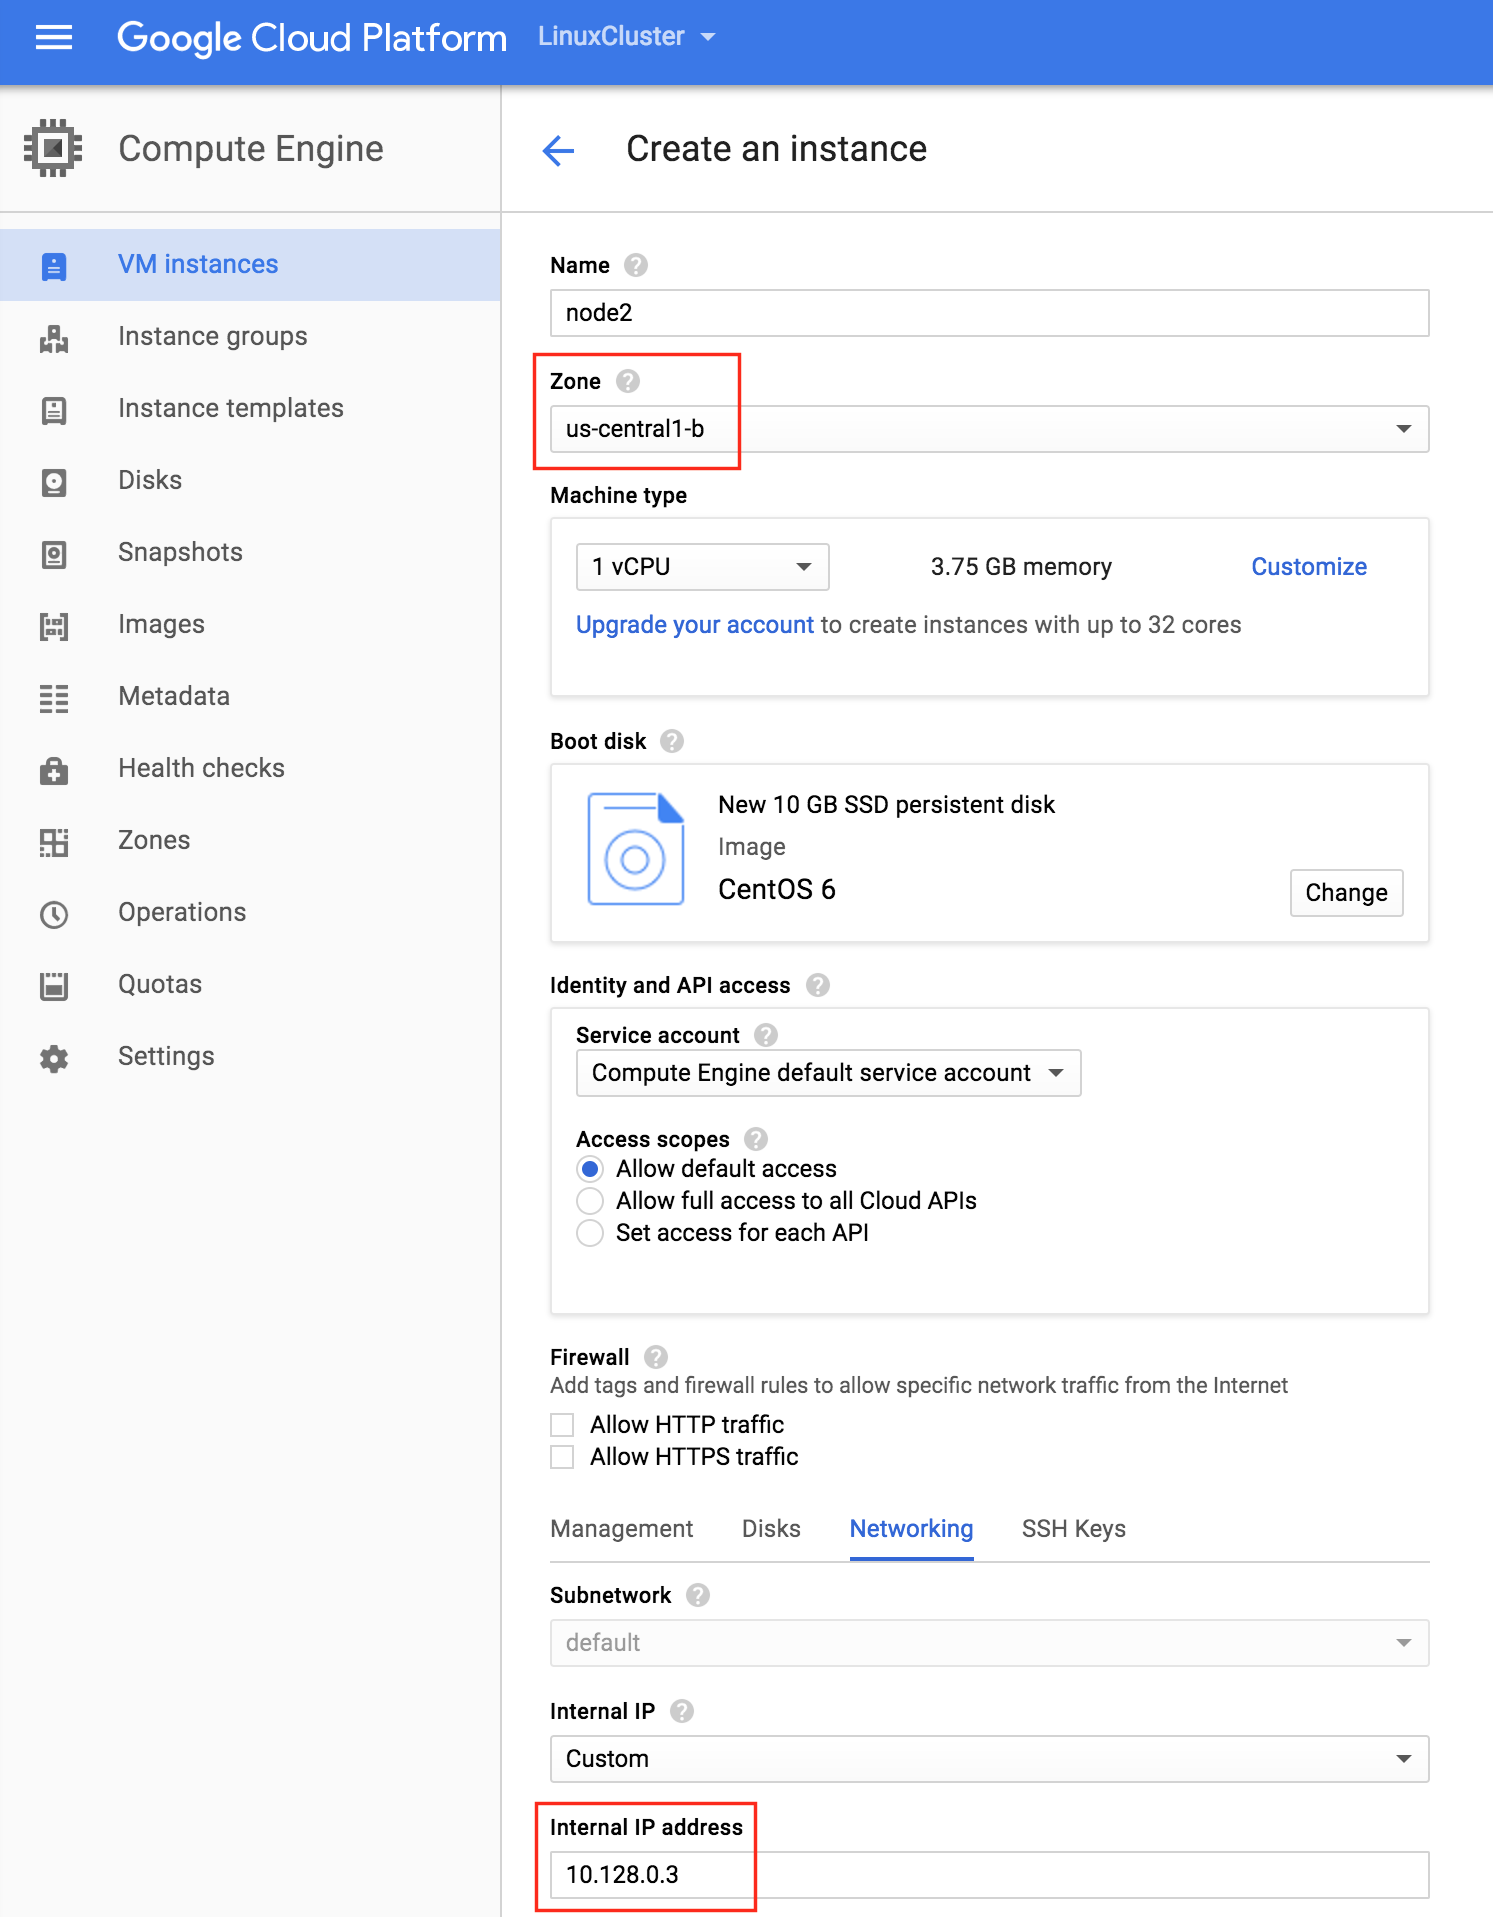The height and width of the screenshot is (1917, 1493).
Task: Click the Health checks sidebar icon
Action: click(x=54, y=770)
